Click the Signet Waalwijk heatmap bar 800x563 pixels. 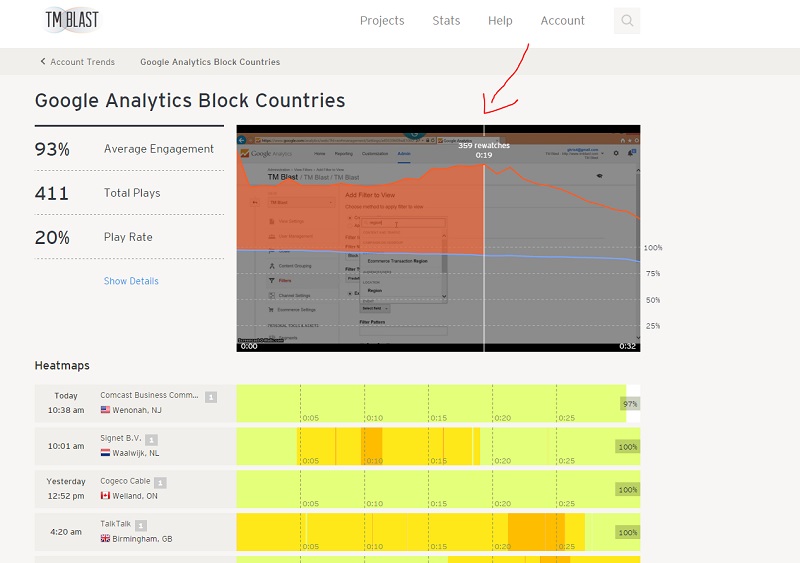[x=438, y=446]
